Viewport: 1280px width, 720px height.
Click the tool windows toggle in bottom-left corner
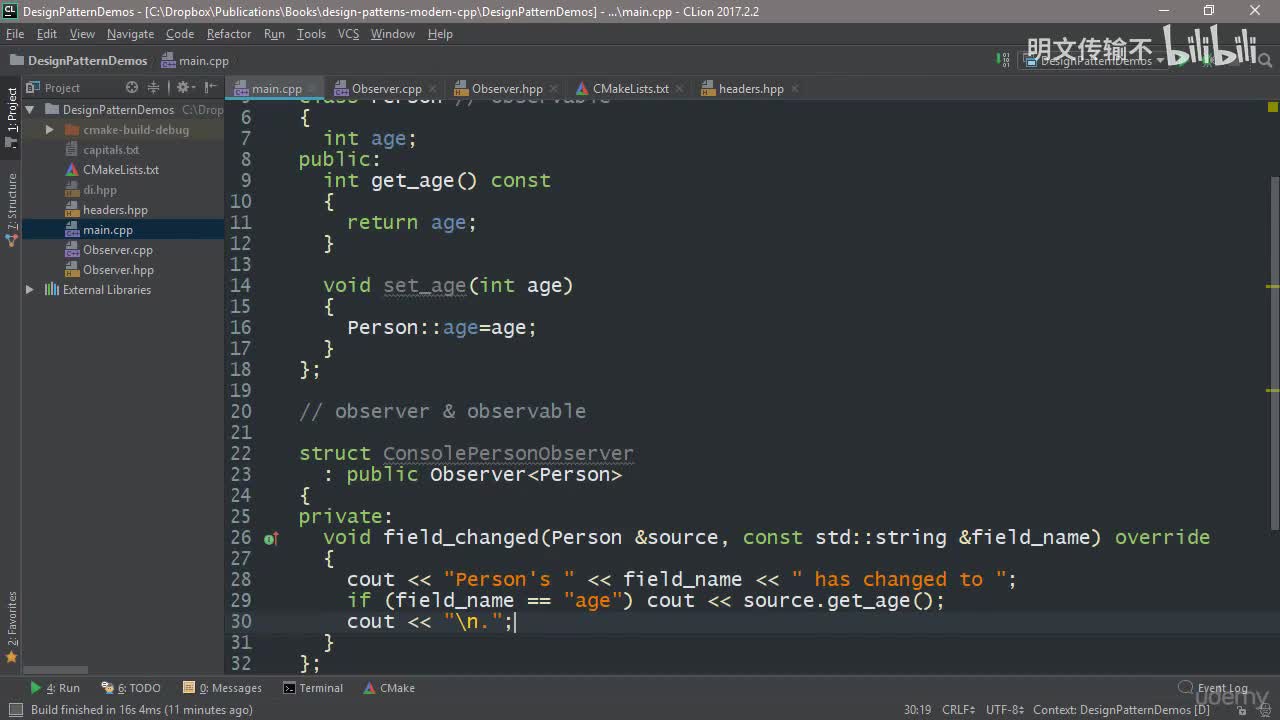[15, 710]
